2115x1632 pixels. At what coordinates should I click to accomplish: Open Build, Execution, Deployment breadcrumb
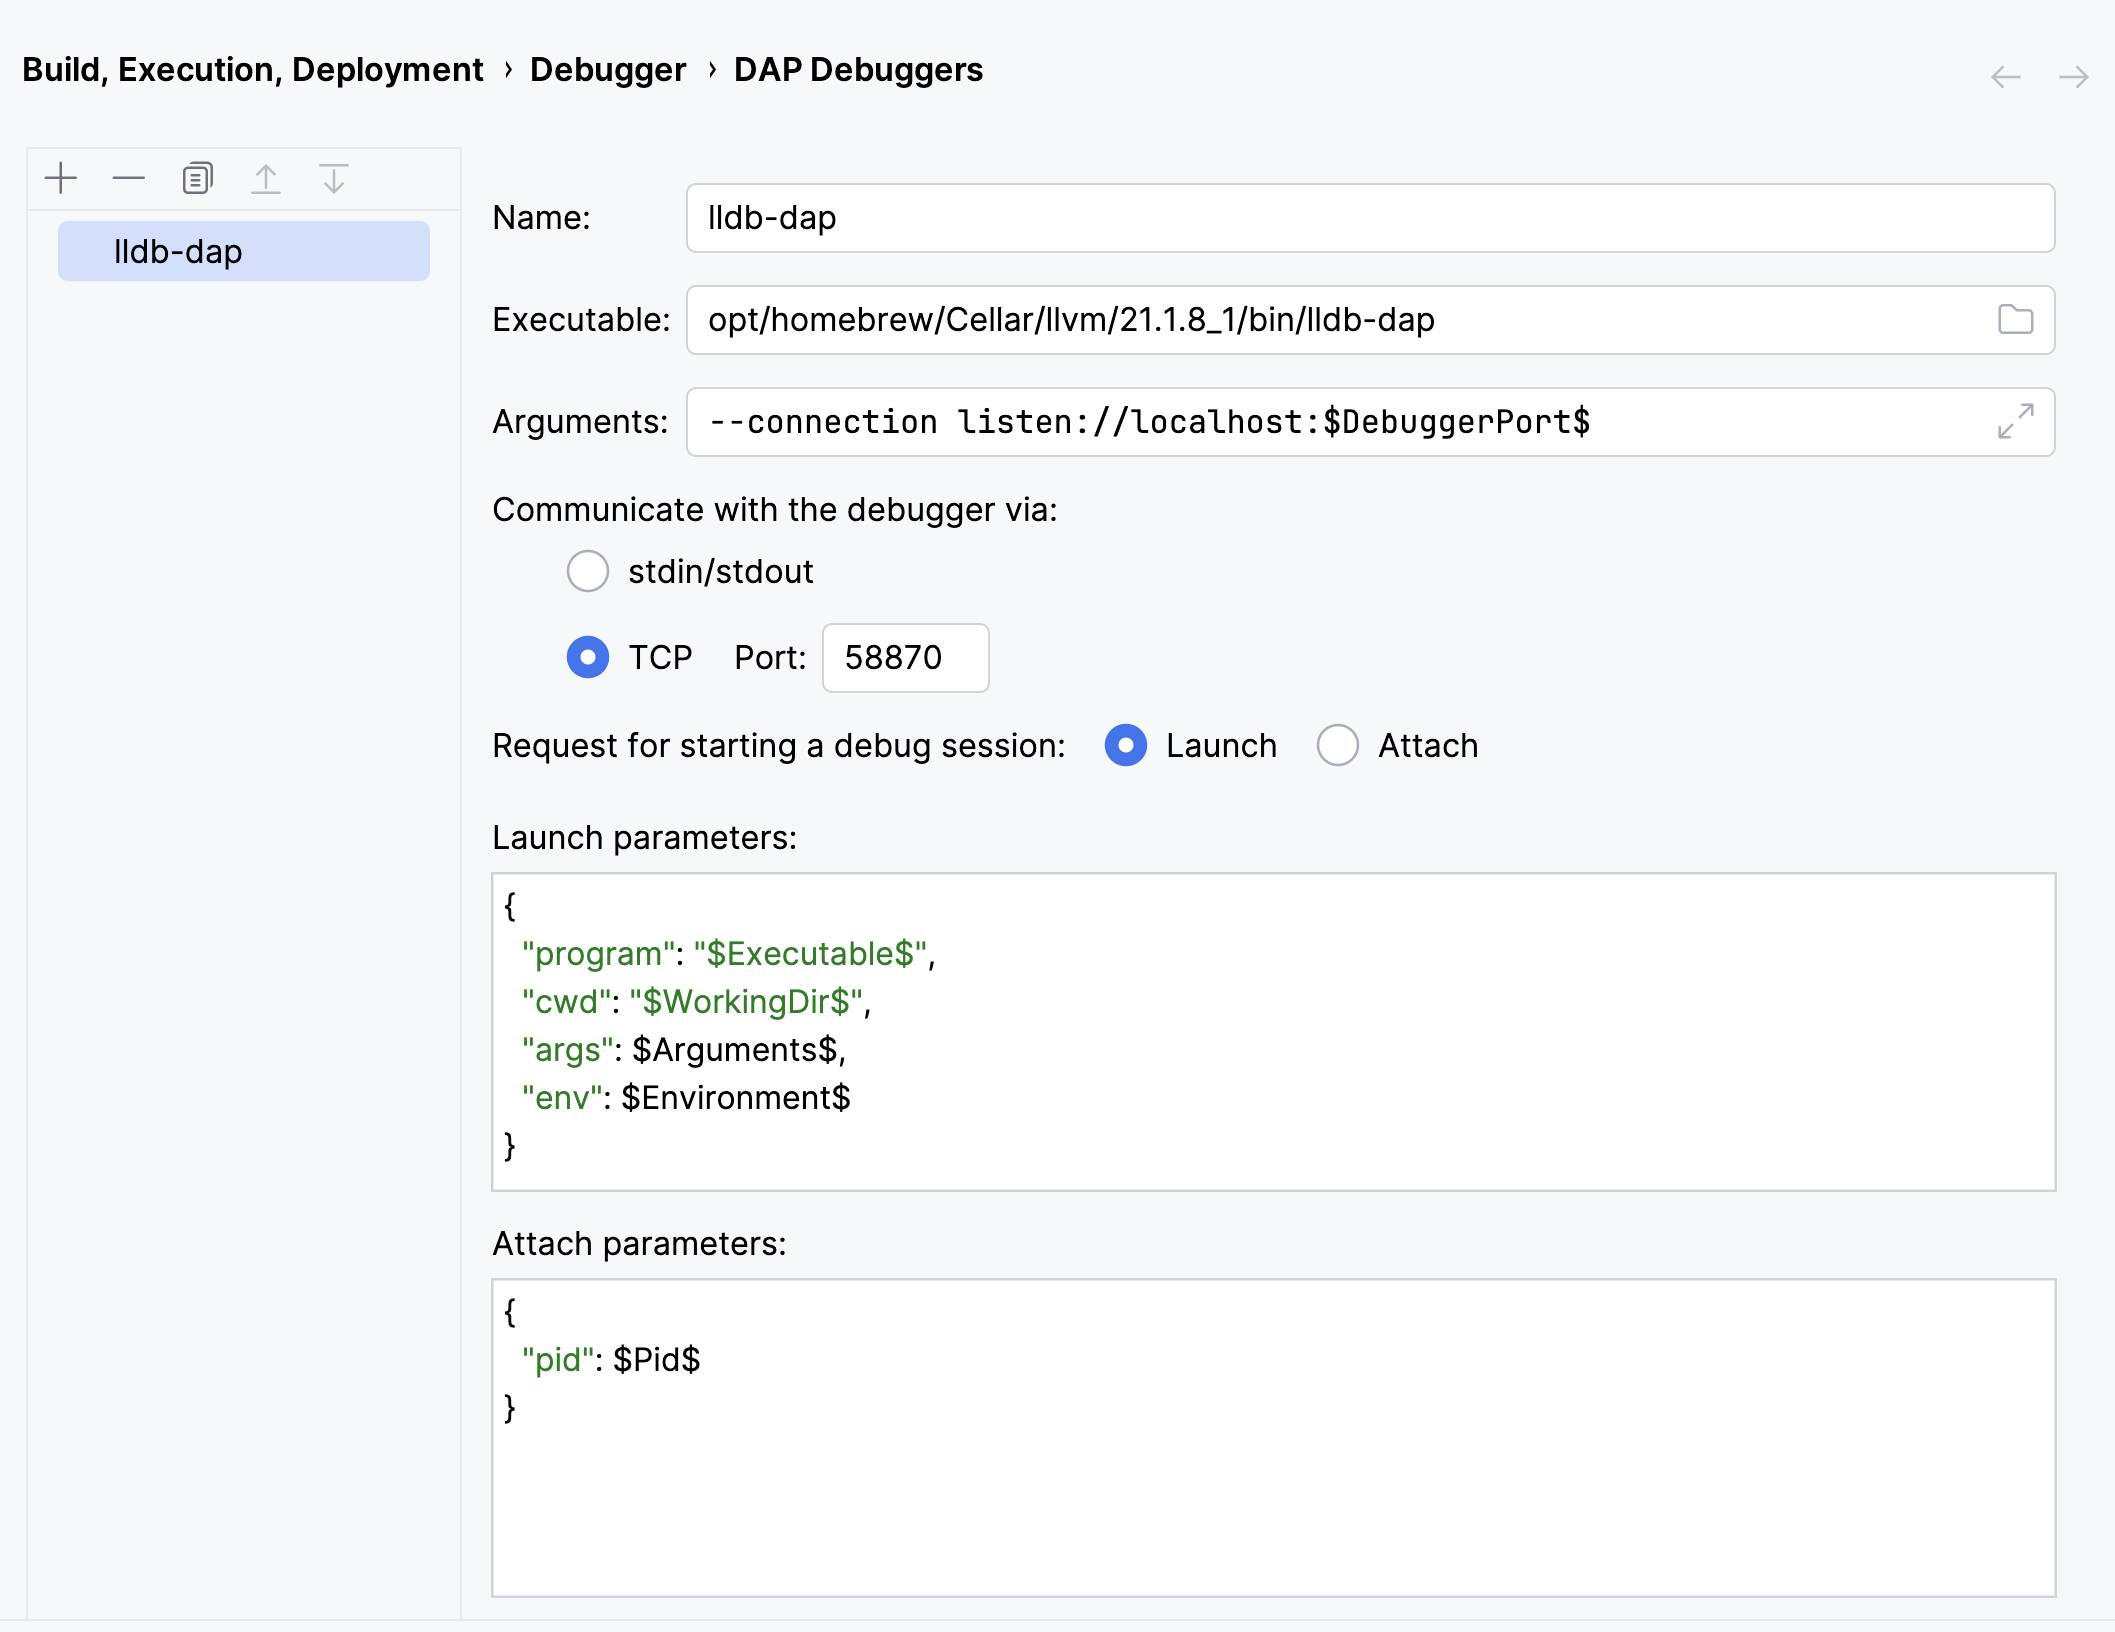(x=253, y=70)
